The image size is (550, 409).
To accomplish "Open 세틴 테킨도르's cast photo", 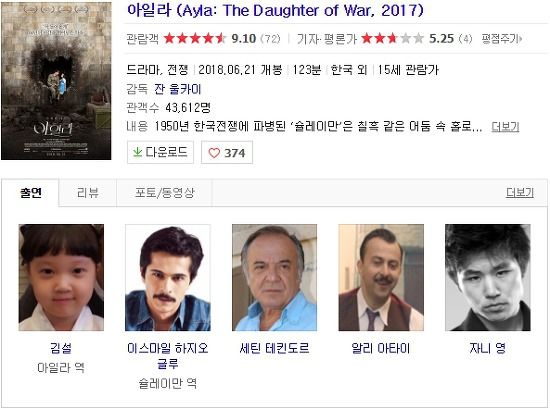I will click(x=274, y=277).
